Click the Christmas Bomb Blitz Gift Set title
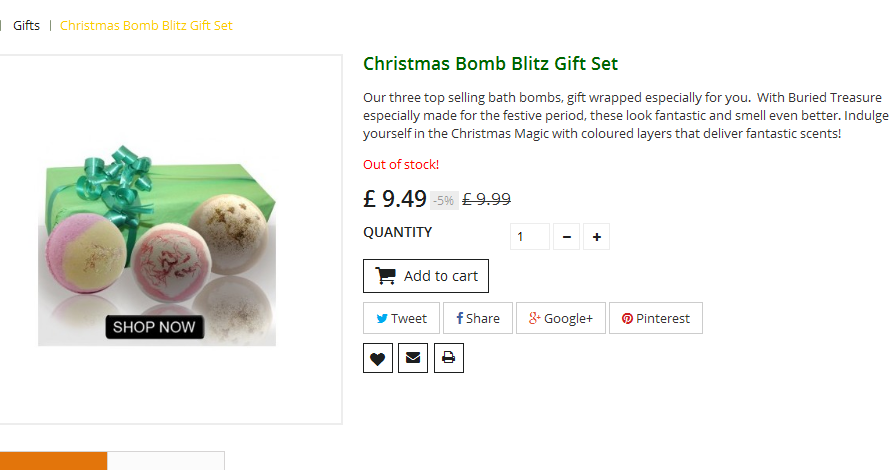The width and height of the screenshot is (895, 470). [x=490, y=64]
